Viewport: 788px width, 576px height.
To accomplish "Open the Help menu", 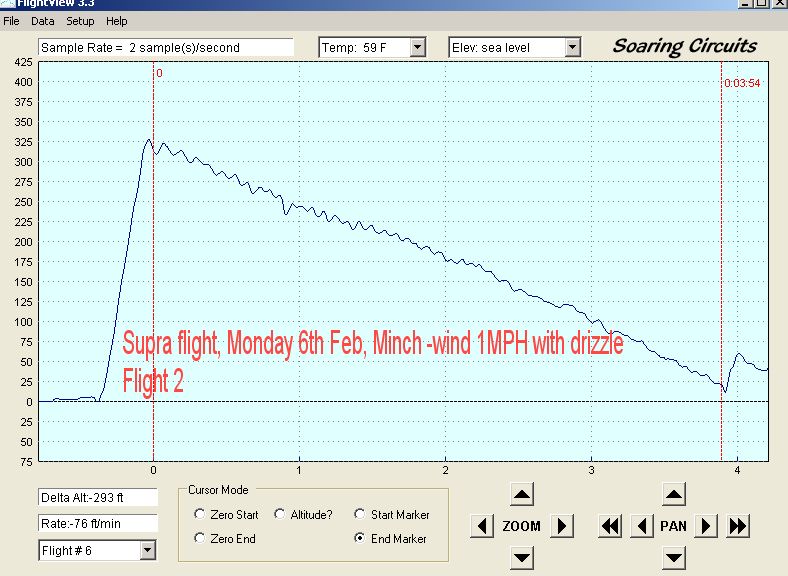I will coord(117,22).
